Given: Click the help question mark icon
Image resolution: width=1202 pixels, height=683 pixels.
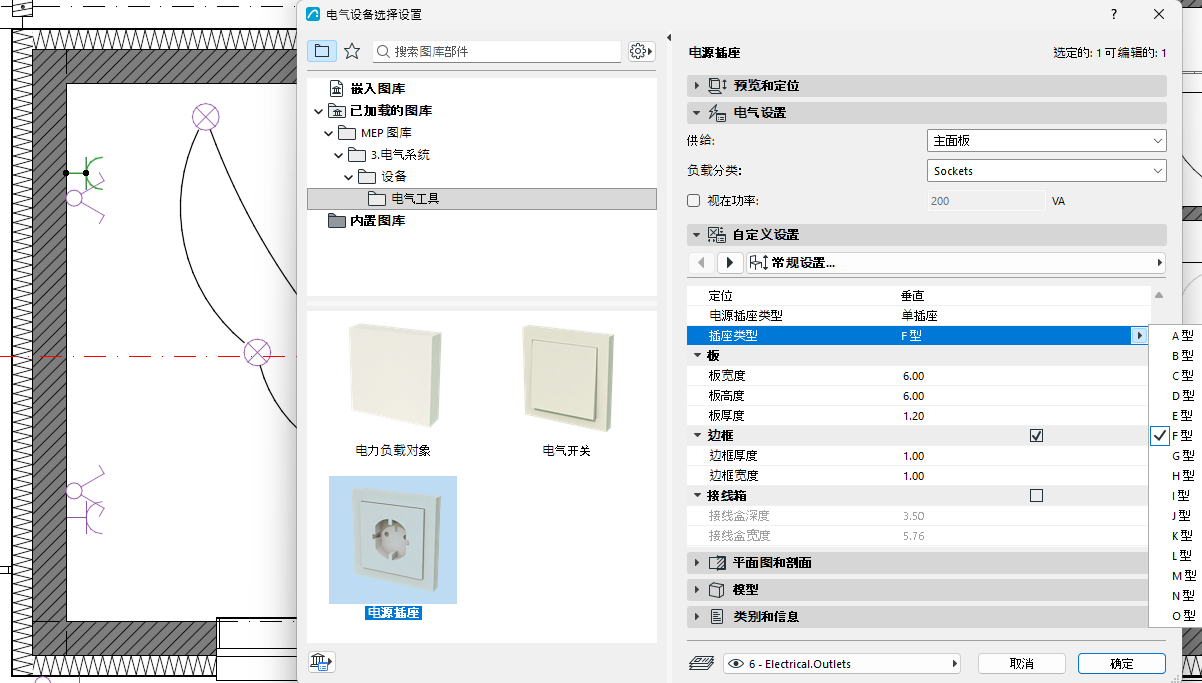Looking at the screenshot, I should pyautogui.click(x=1114, y=14).
